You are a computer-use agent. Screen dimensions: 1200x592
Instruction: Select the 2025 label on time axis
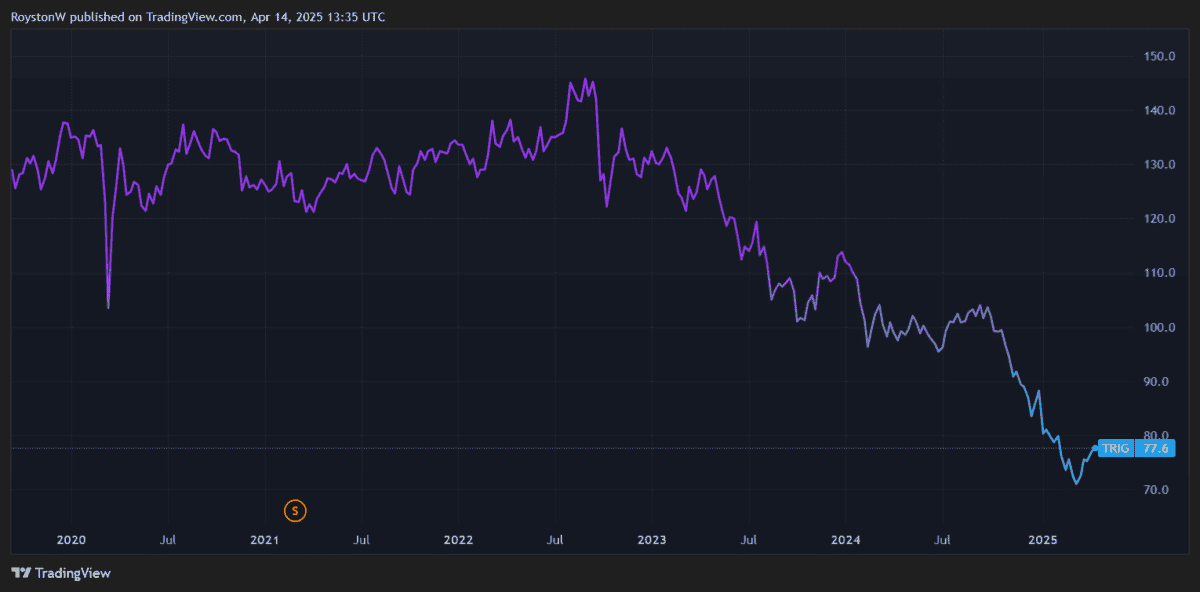click(x=1042, y=540)
